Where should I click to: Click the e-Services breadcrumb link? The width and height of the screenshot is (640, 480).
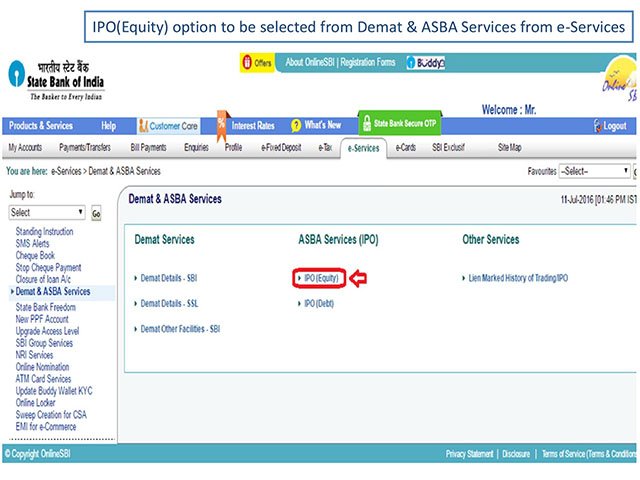click(x=66, y=171)
